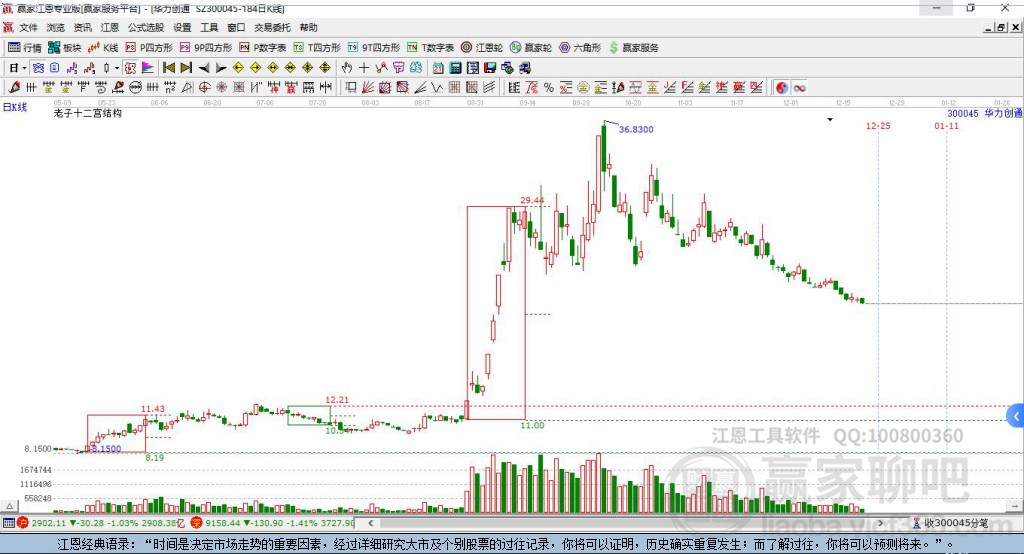Click the 老子十二宫结构 indicator title
This screenshot has width=1024, height=554.
point(88,113)
